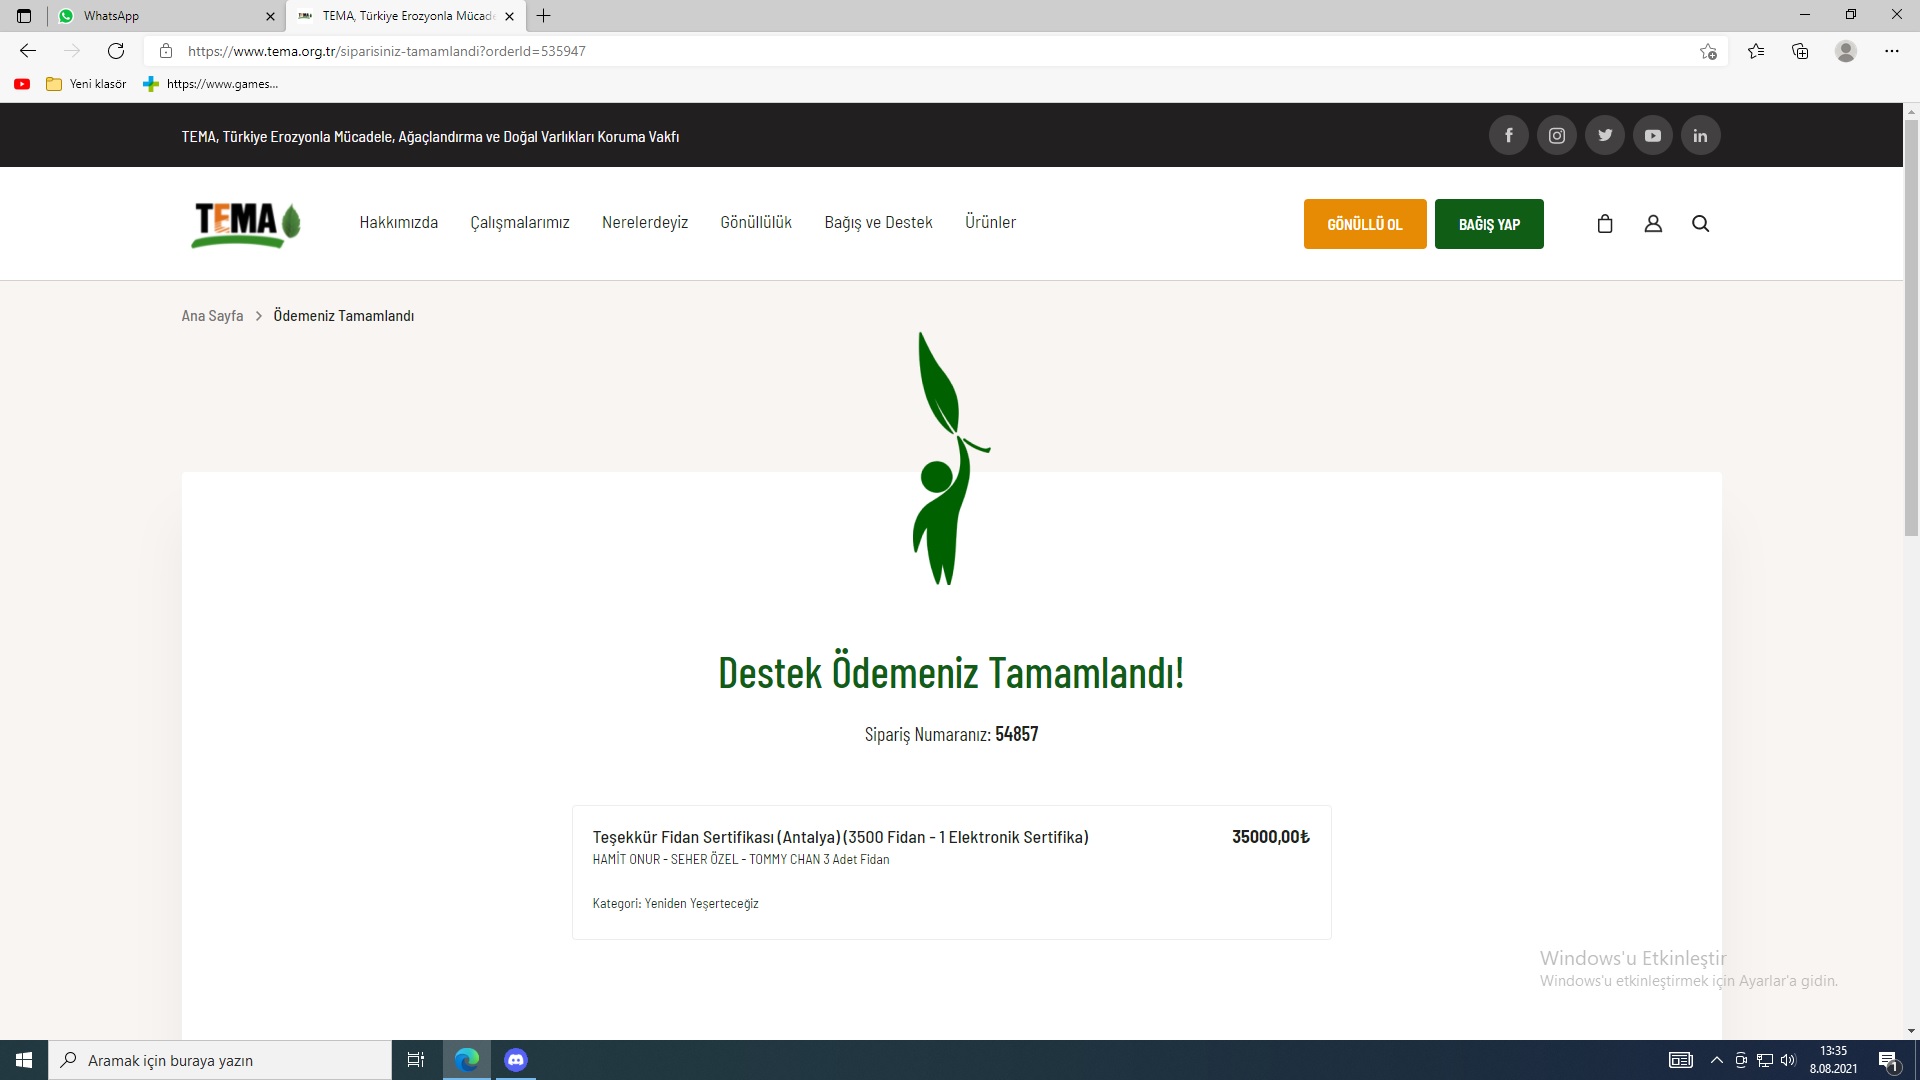The width and height of the screenshot is (1920, 1080).
Task: Open the Yeni klasör bookmarks folder
Action: coord(87,84)
